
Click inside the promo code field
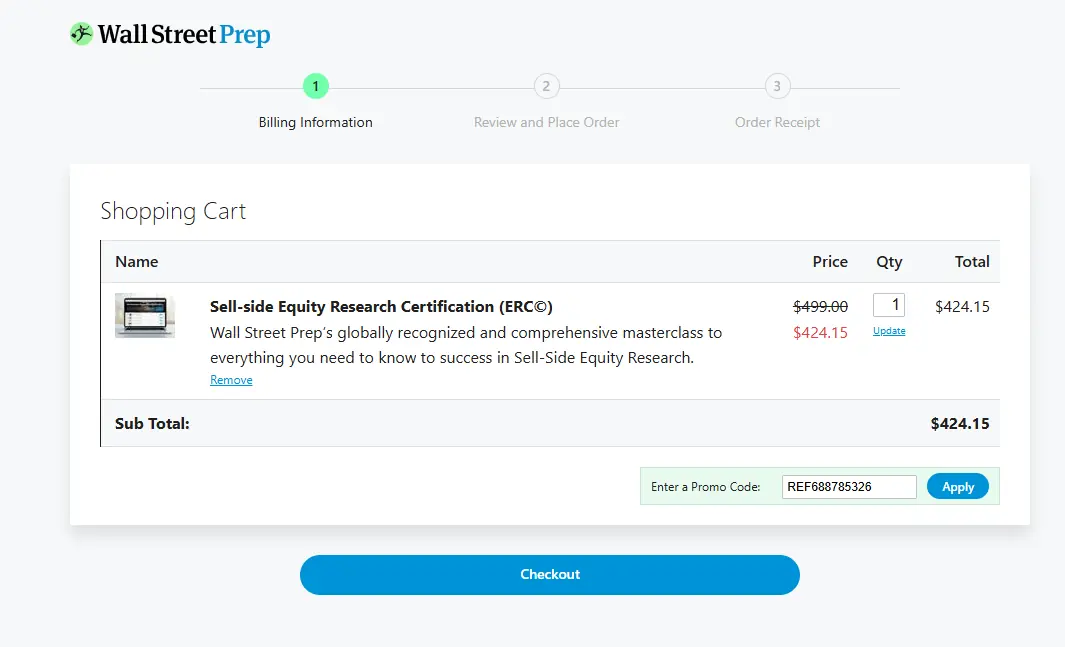(x=849, y=487)
